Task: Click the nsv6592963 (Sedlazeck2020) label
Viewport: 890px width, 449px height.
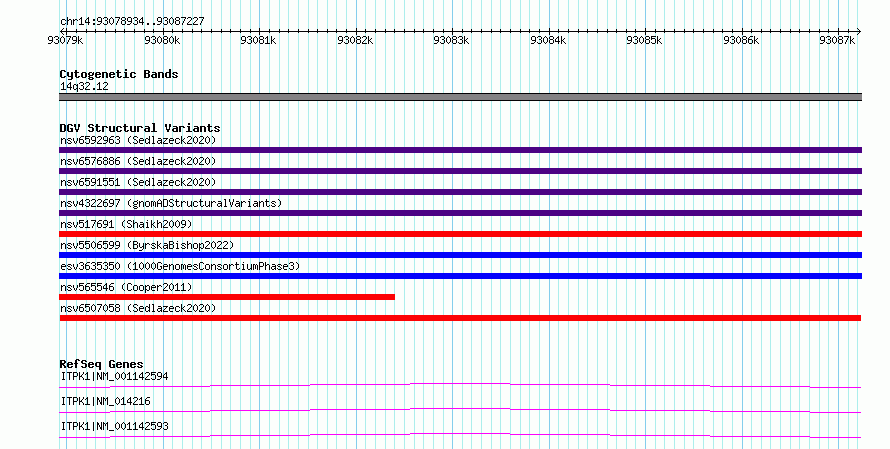Action: [x=138, y=140]
